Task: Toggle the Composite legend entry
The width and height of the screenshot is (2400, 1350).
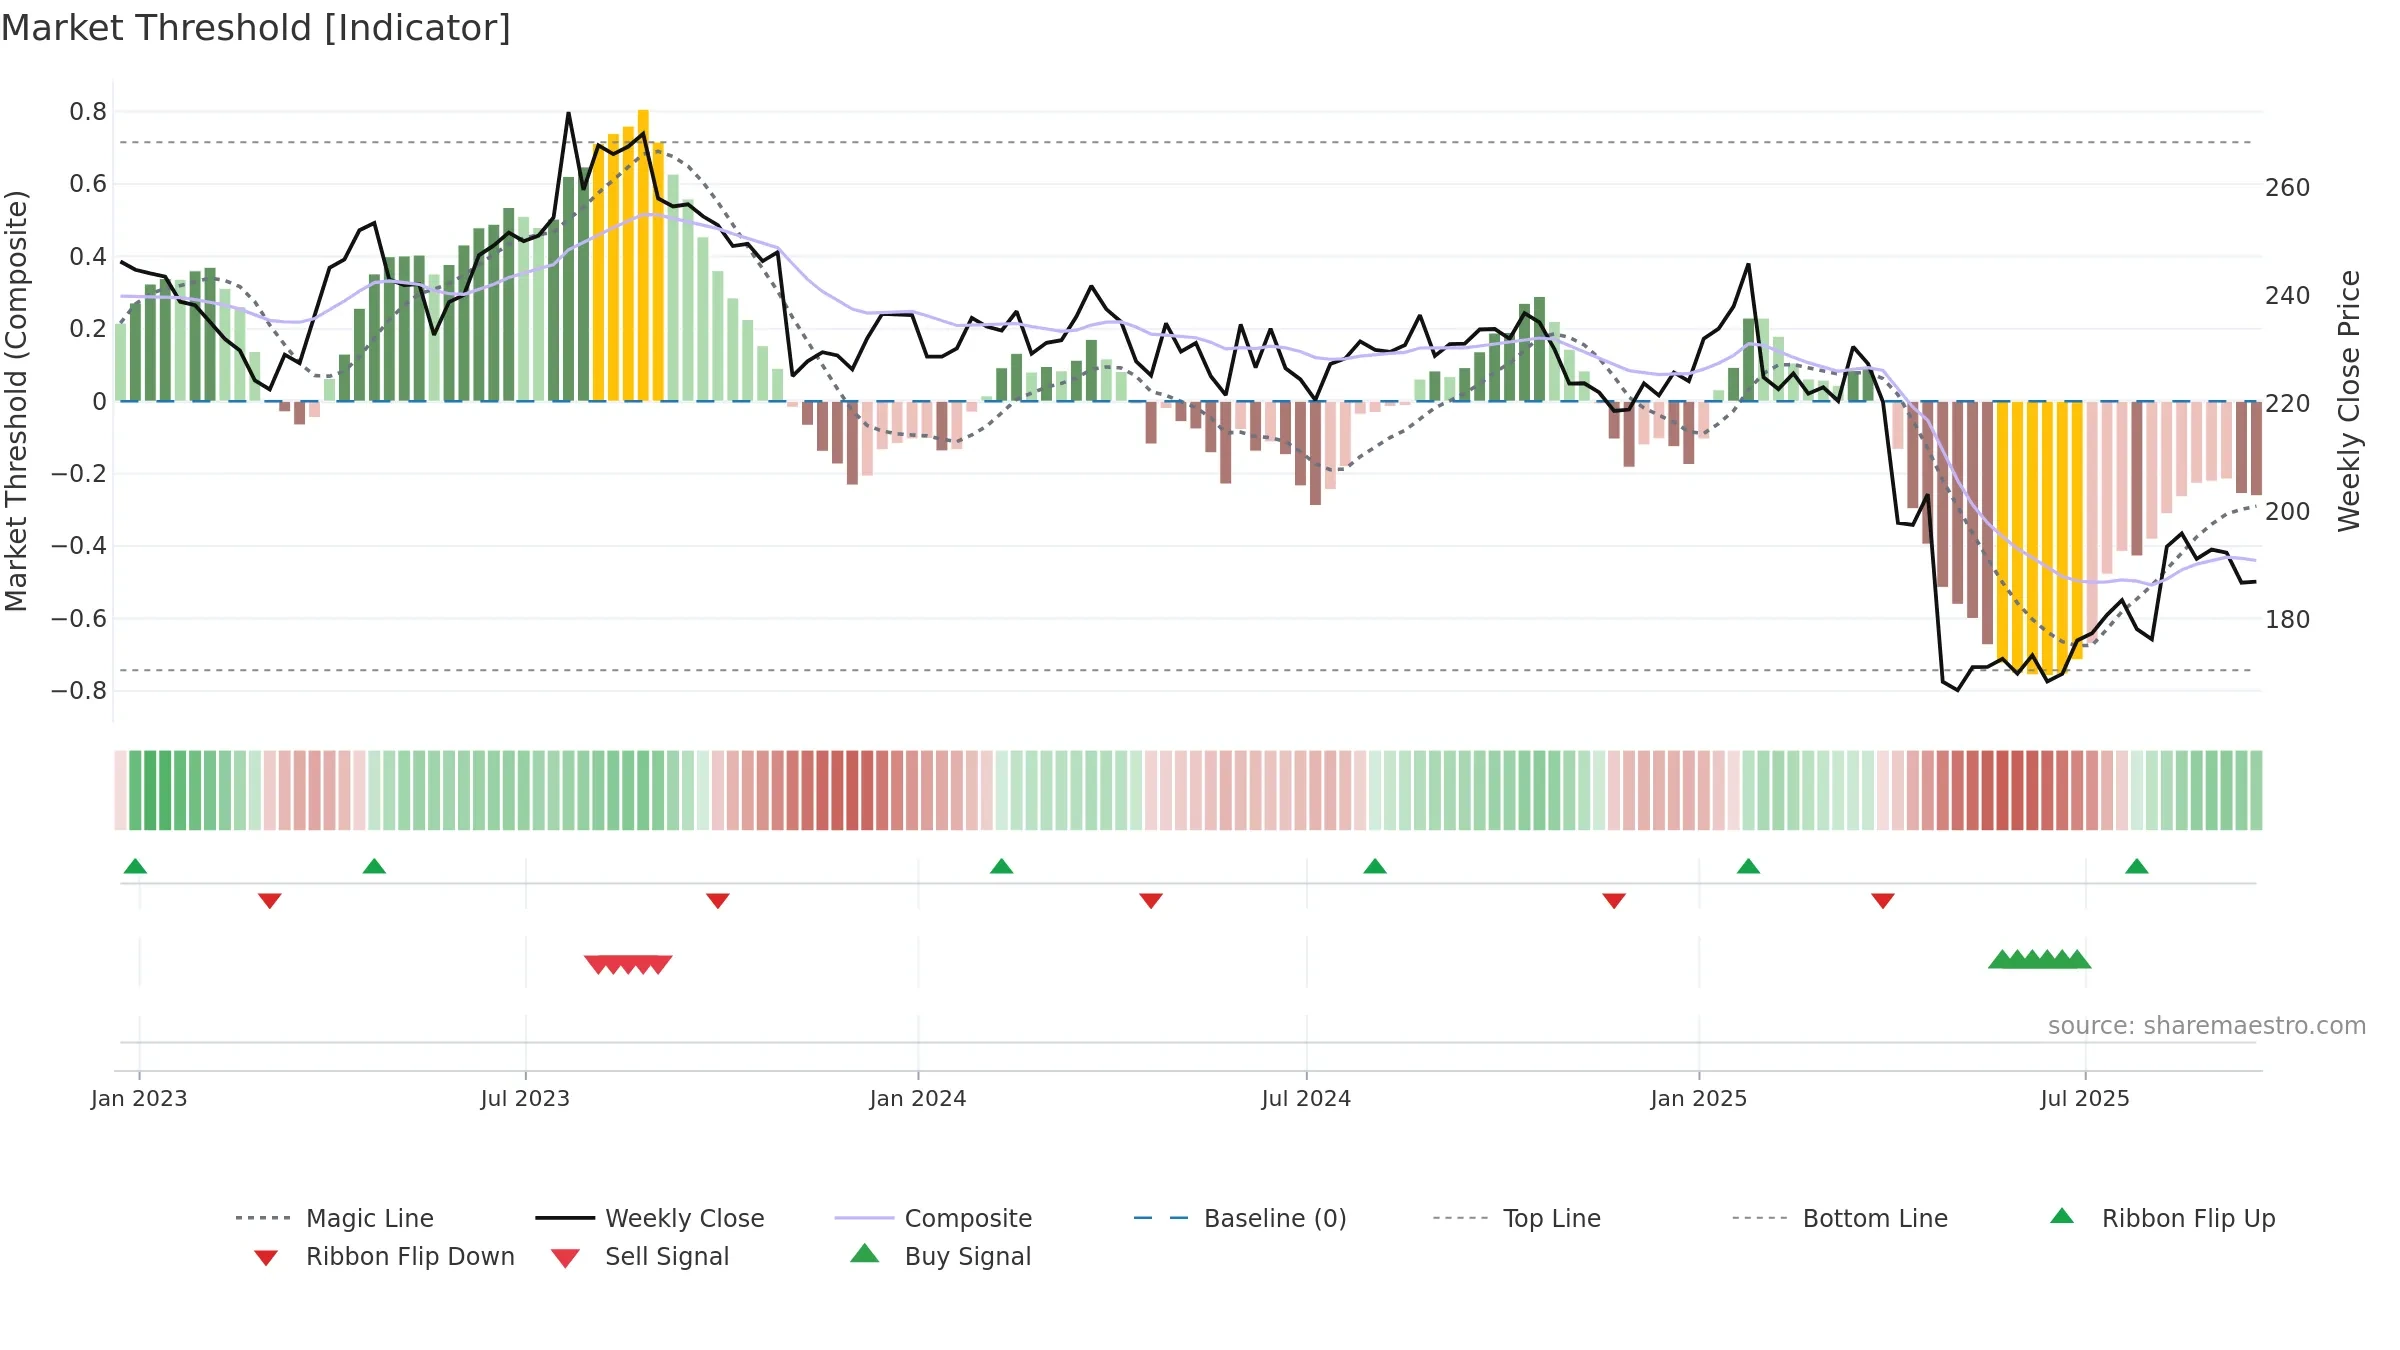Action: (x=933, y=1218)
